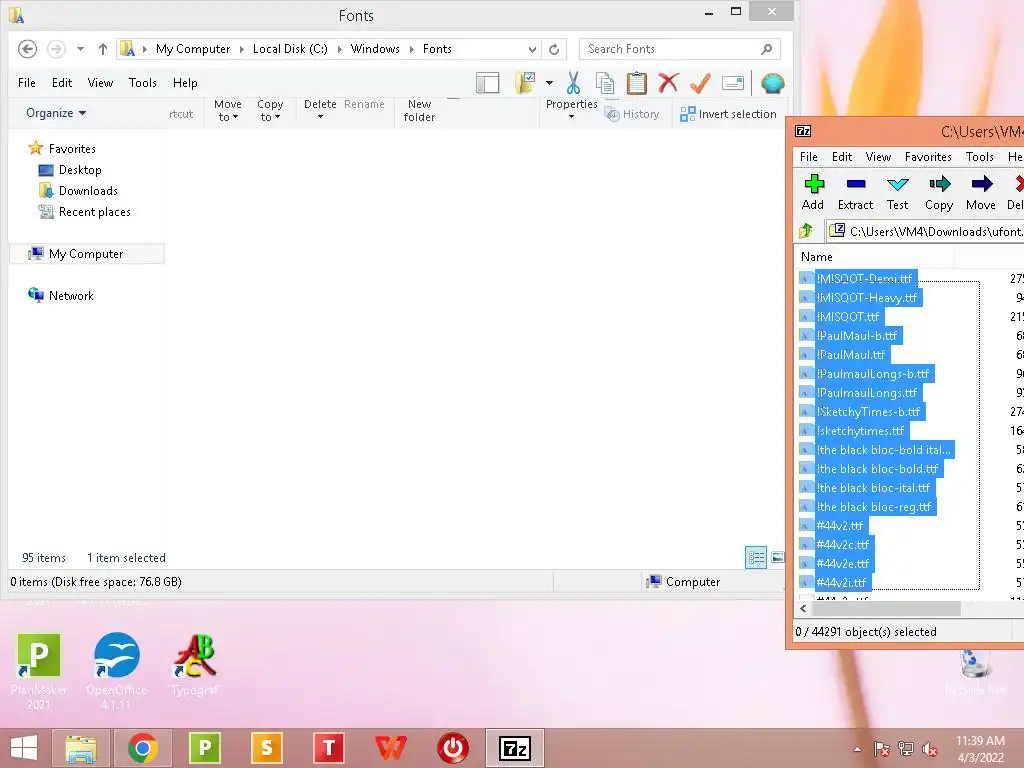Viewport: 1024px width, 768px height.
Task: Click the Copy pages icon in Fonts toolbar
Action: [605, 84]
